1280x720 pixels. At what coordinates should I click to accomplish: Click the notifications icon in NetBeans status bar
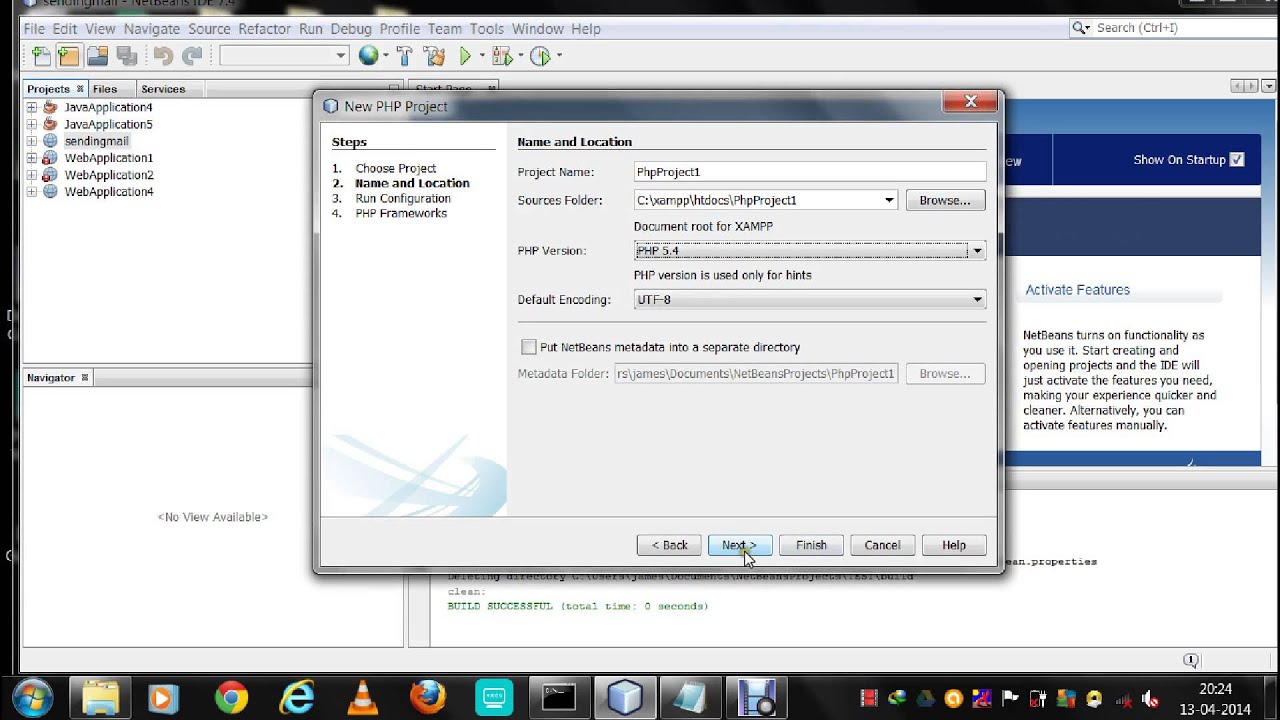point(1190,660)
